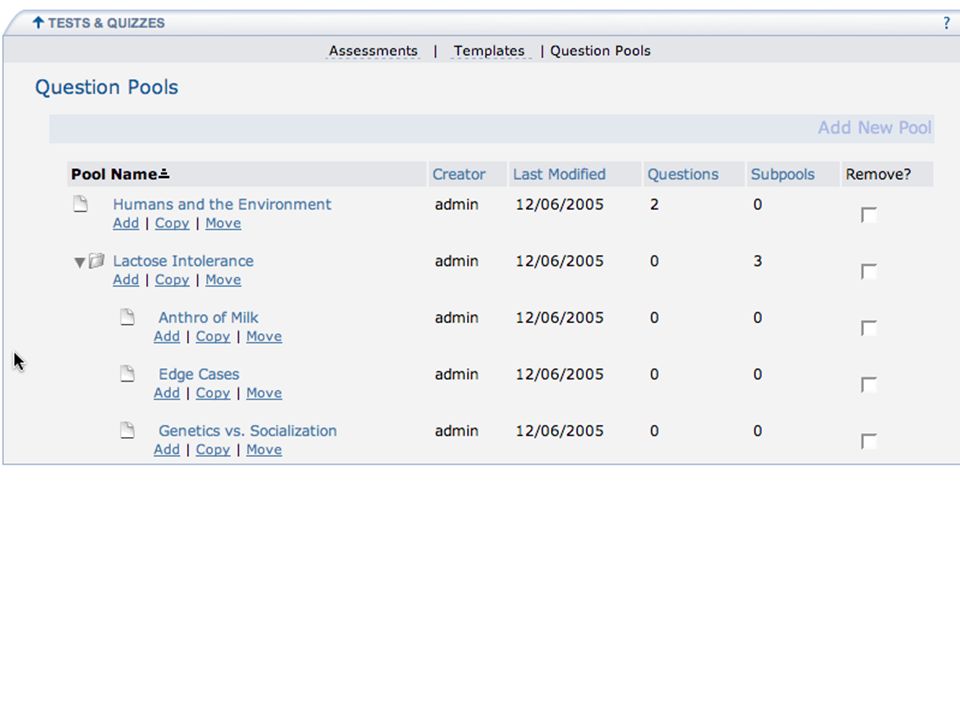Sort by Questions column header
The height and width of the screenshot is (720, 960).
pyautogui.click(x=683, y=174)
